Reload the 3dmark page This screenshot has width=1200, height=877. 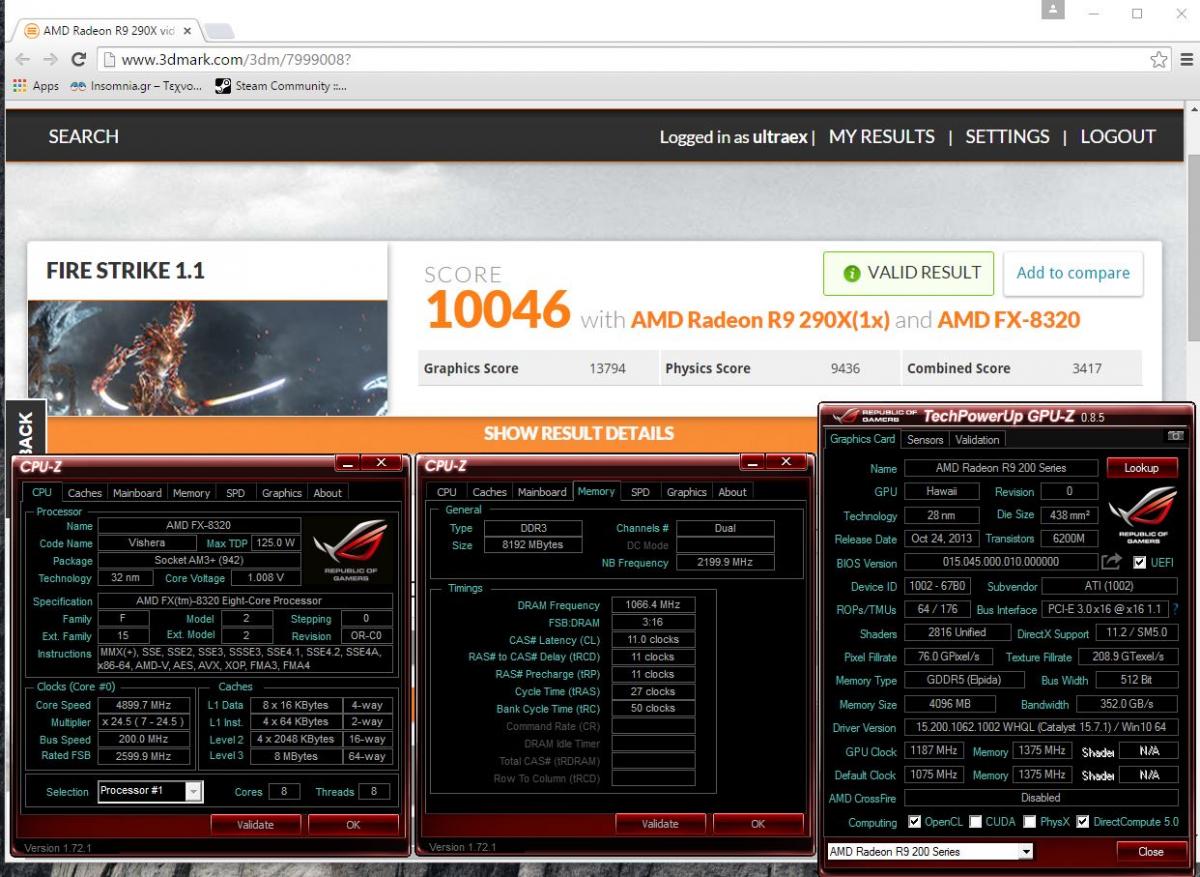pos(80,60)
